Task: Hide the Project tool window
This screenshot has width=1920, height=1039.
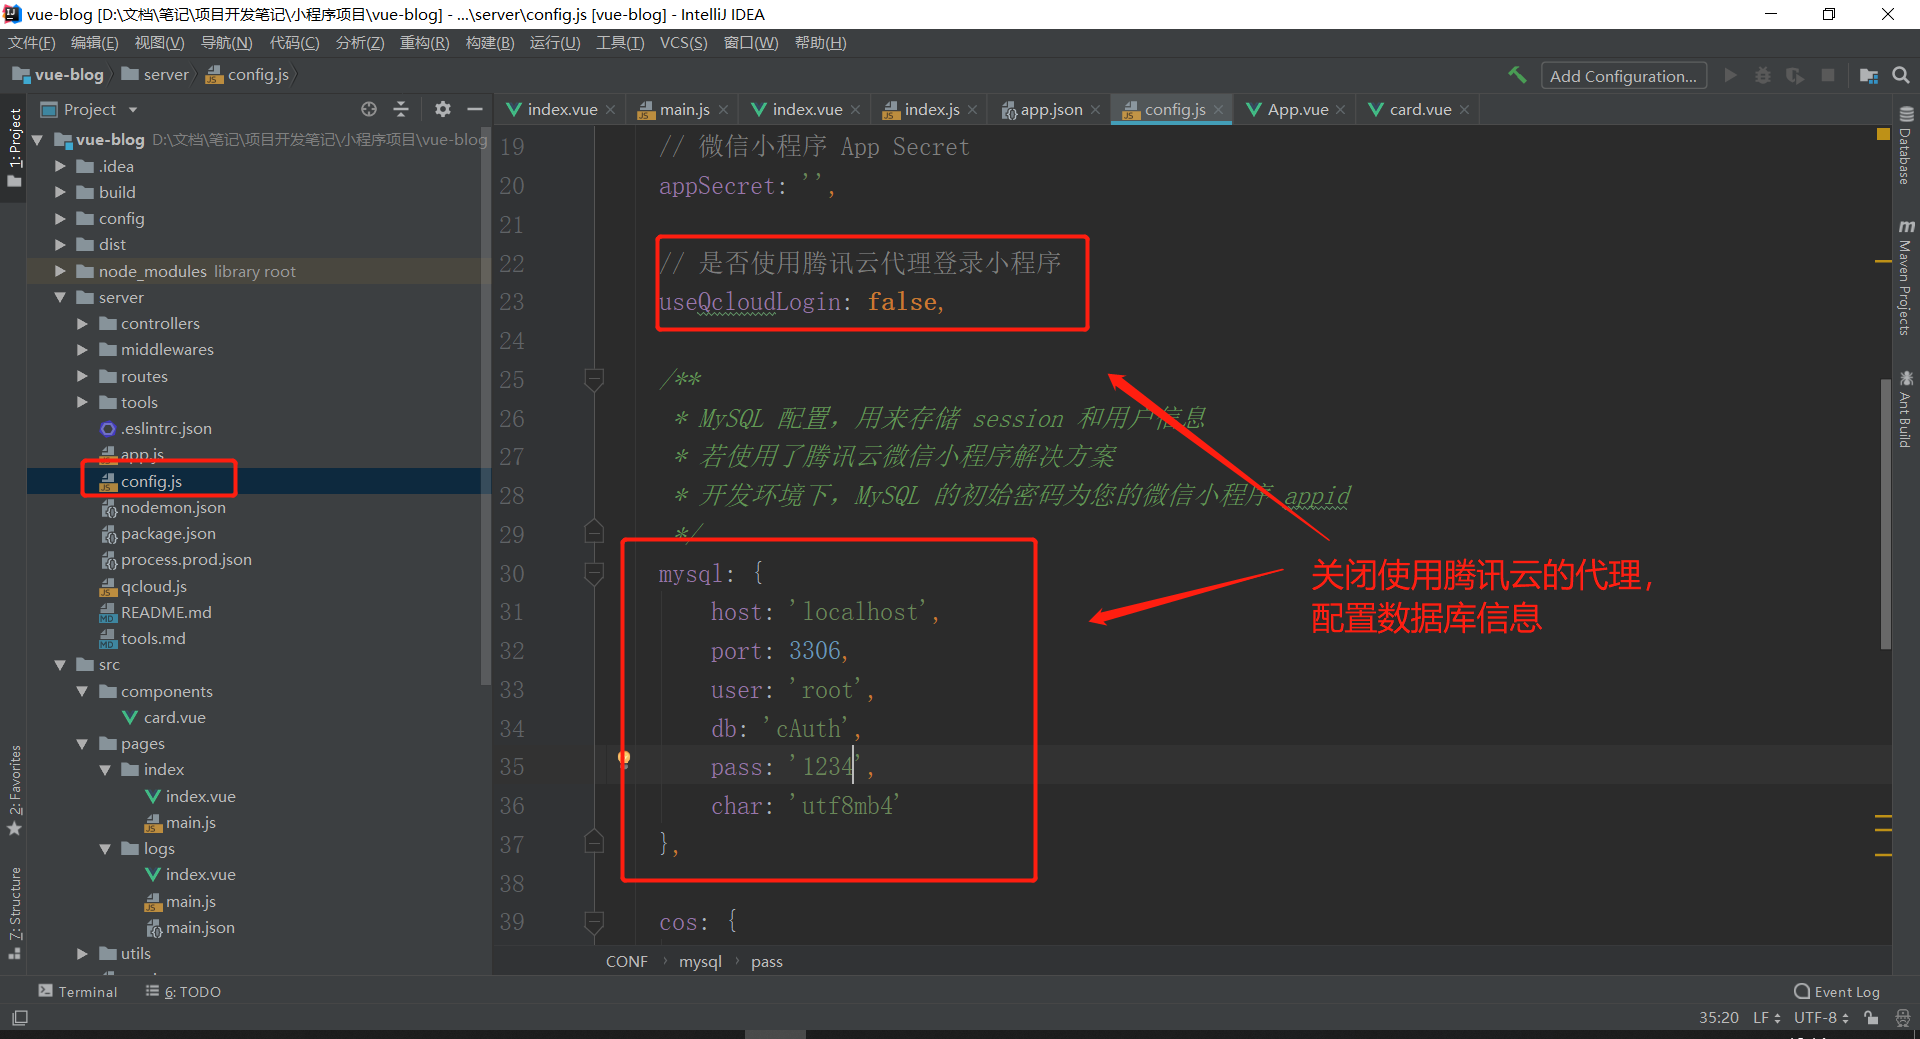Action: (475, 109)
